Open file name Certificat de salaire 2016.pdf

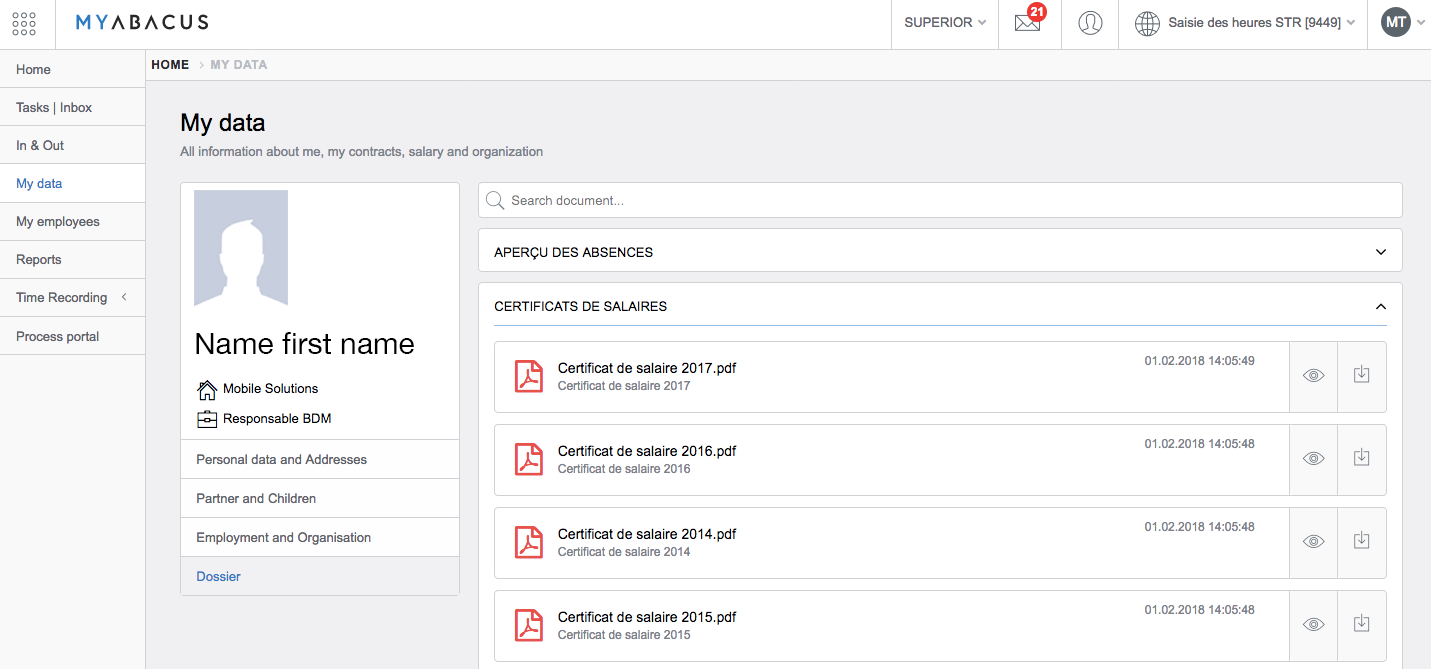(x=647, y=451)
